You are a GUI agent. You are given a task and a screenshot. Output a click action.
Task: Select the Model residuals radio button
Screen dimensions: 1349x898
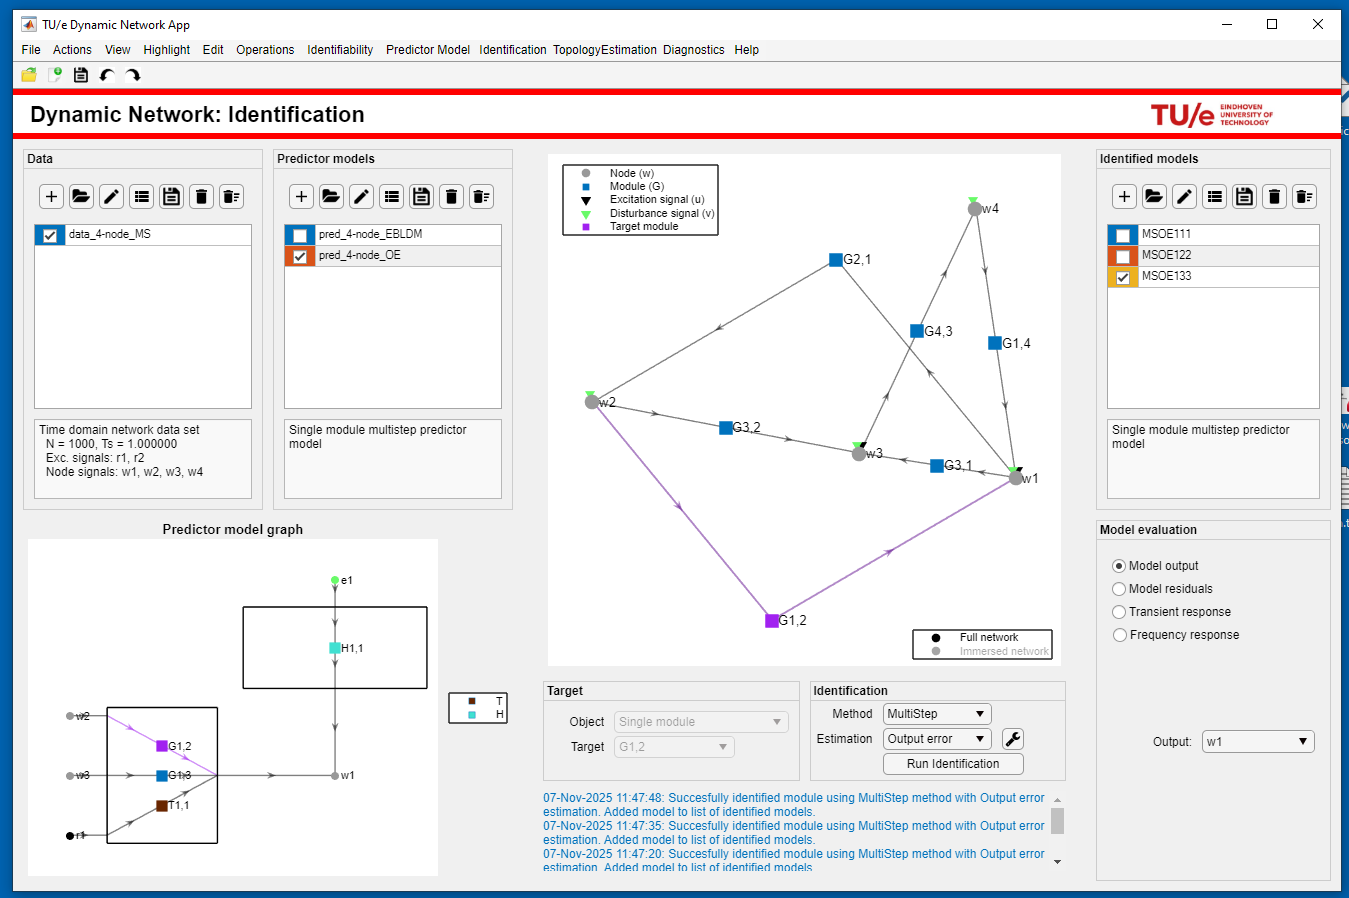point(1119,589)
